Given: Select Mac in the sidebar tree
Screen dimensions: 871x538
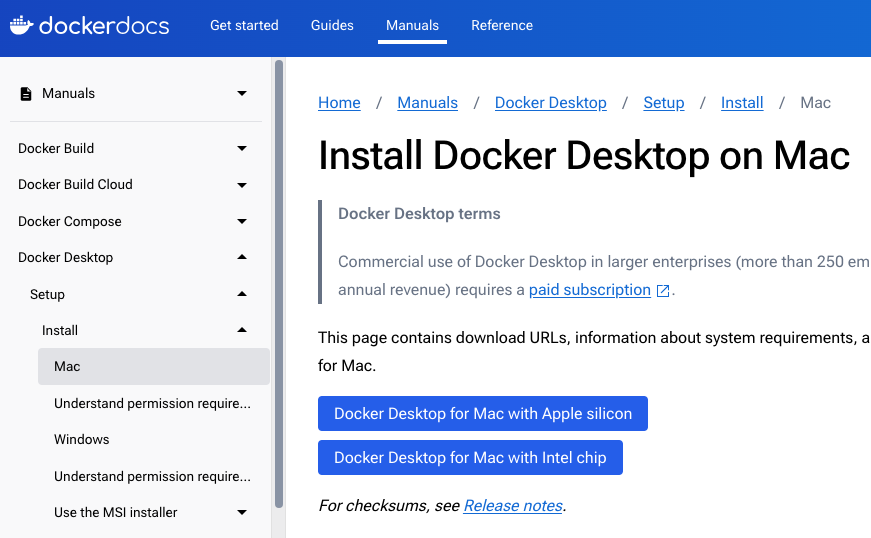Looking at the screenshot, I should pyautogui.click(x=154, y=366).
